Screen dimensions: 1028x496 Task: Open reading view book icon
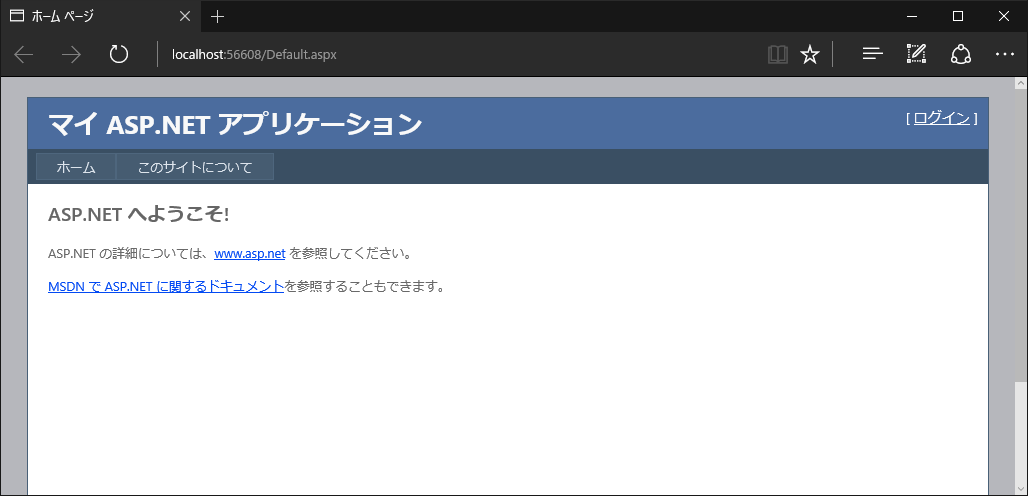777,54
